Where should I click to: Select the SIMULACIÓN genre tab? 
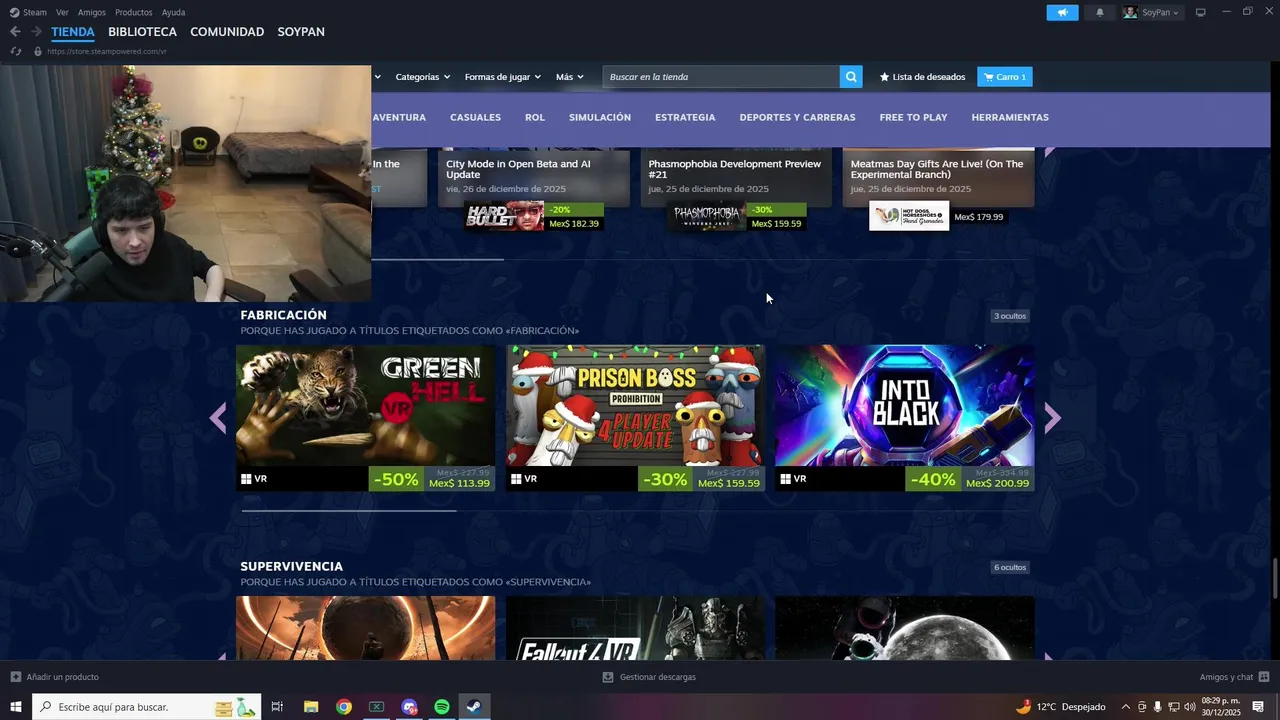[600, 117]
